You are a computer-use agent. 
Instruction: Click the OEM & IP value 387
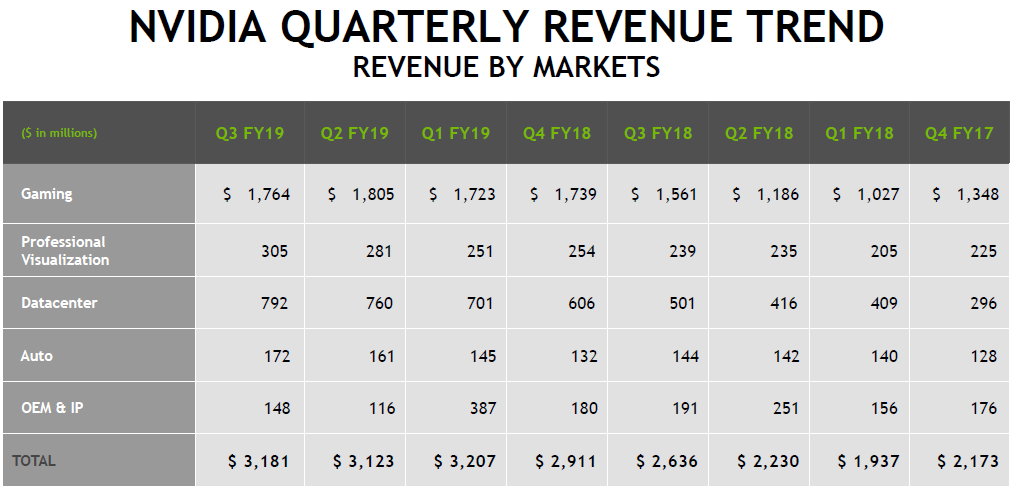click(481, 409)
